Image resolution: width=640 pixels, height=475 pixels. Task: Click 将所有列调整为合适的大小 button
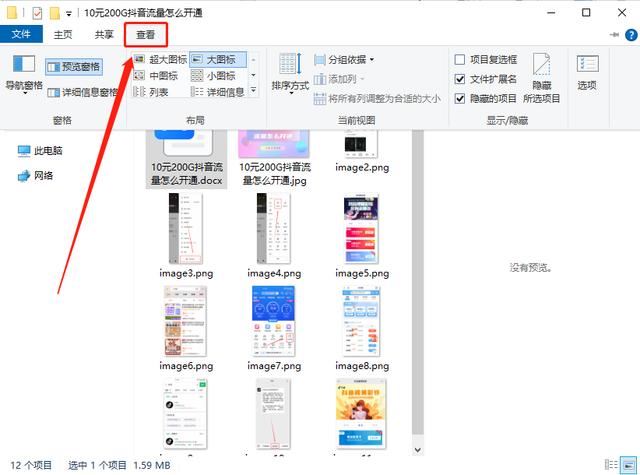pos(376,99)
